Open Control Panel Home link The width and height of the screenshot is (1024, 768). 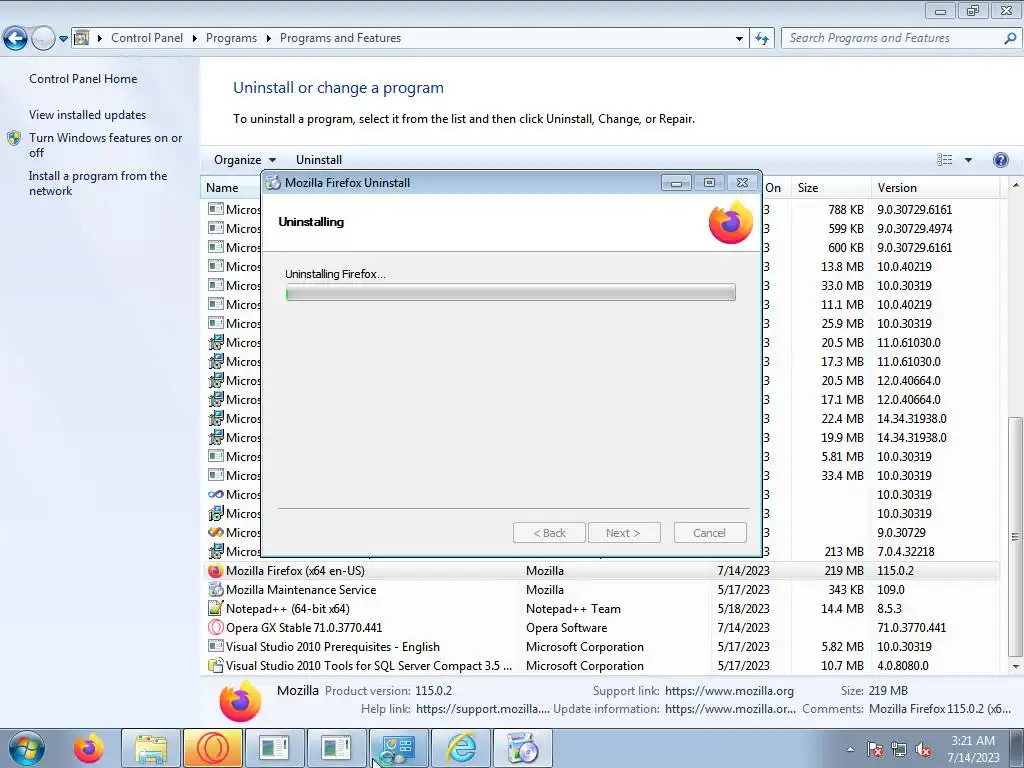coord(83,79)
